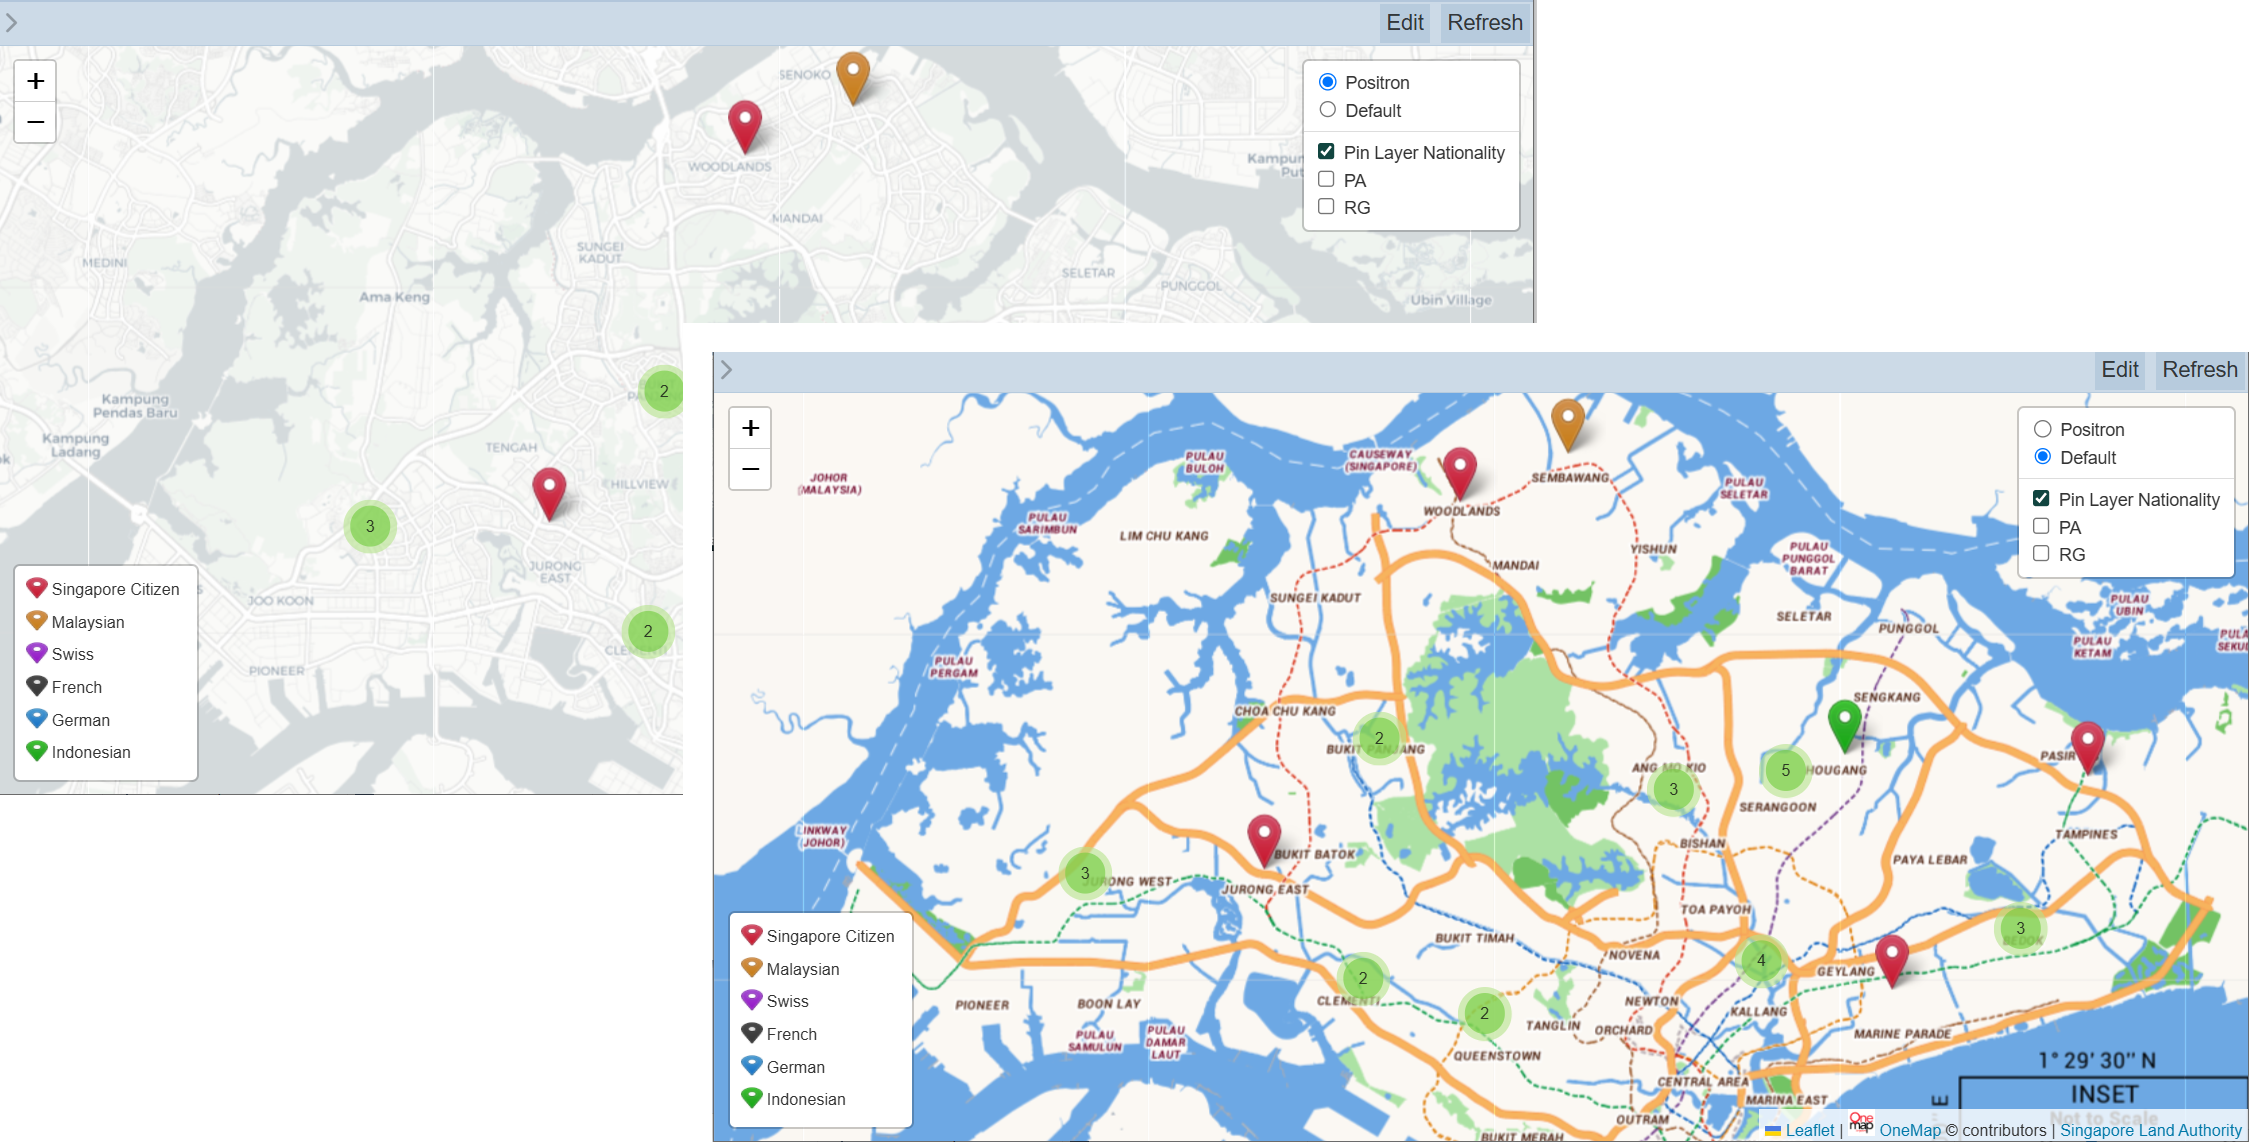
Task: Click the red pin near Geylang
Action: [x=1891, y=958]
